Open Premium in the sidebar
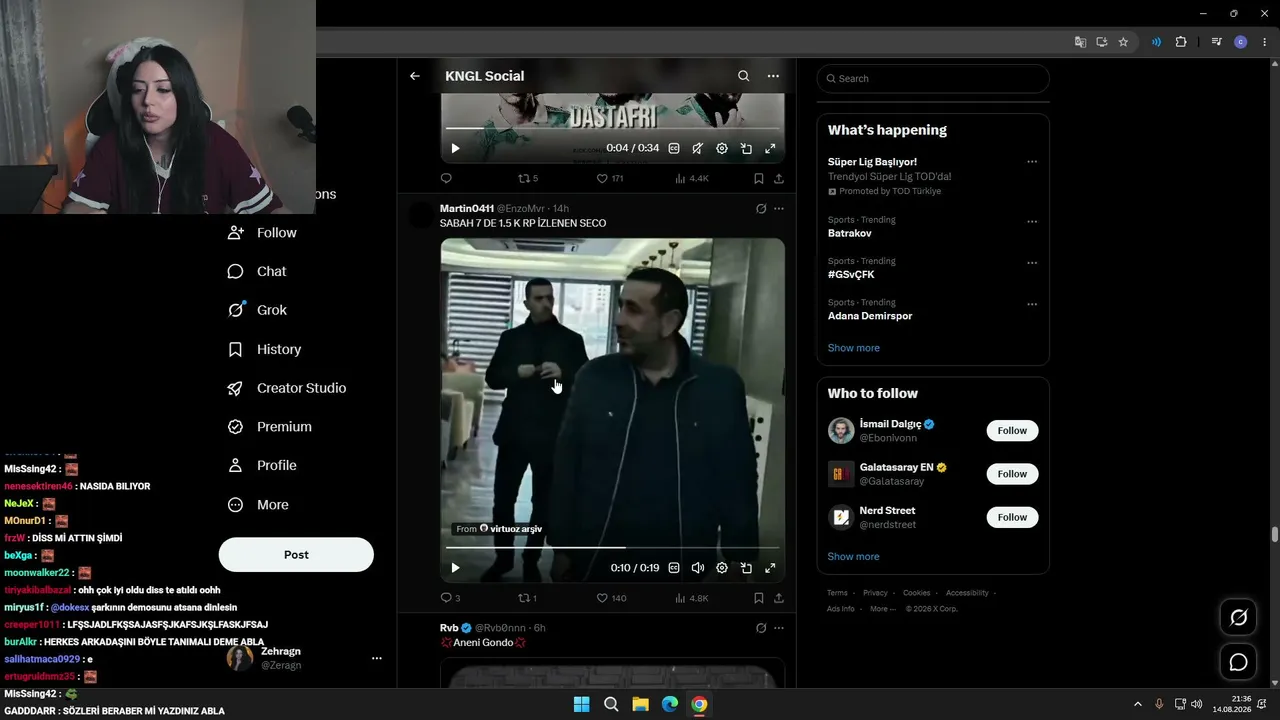This screenshot has width=1280, height=720. point(269,427)
